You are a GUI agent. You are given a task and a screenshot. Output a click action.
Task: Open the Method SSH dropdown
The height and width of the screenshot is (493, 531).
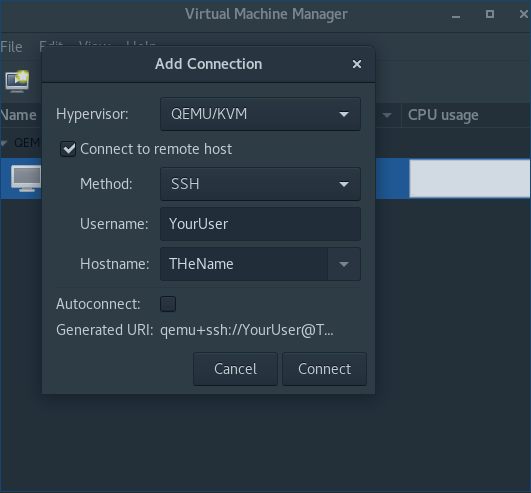[x=260, y=184]
